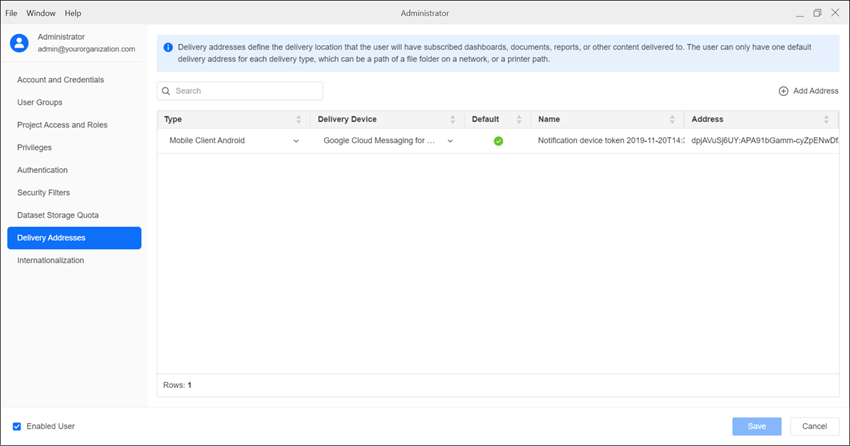
Task: Sort by the Name column arrows
Action: click(673, 119)
